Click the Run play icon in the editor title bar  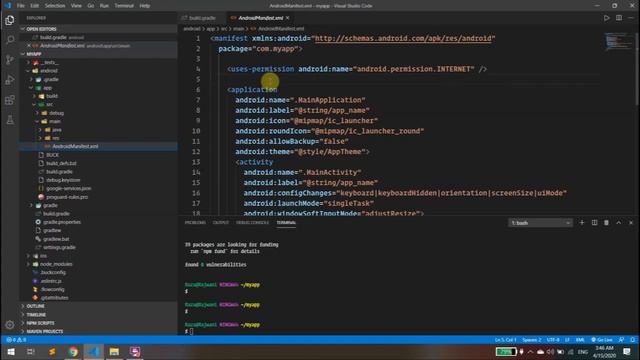click(x=607, y=18)
